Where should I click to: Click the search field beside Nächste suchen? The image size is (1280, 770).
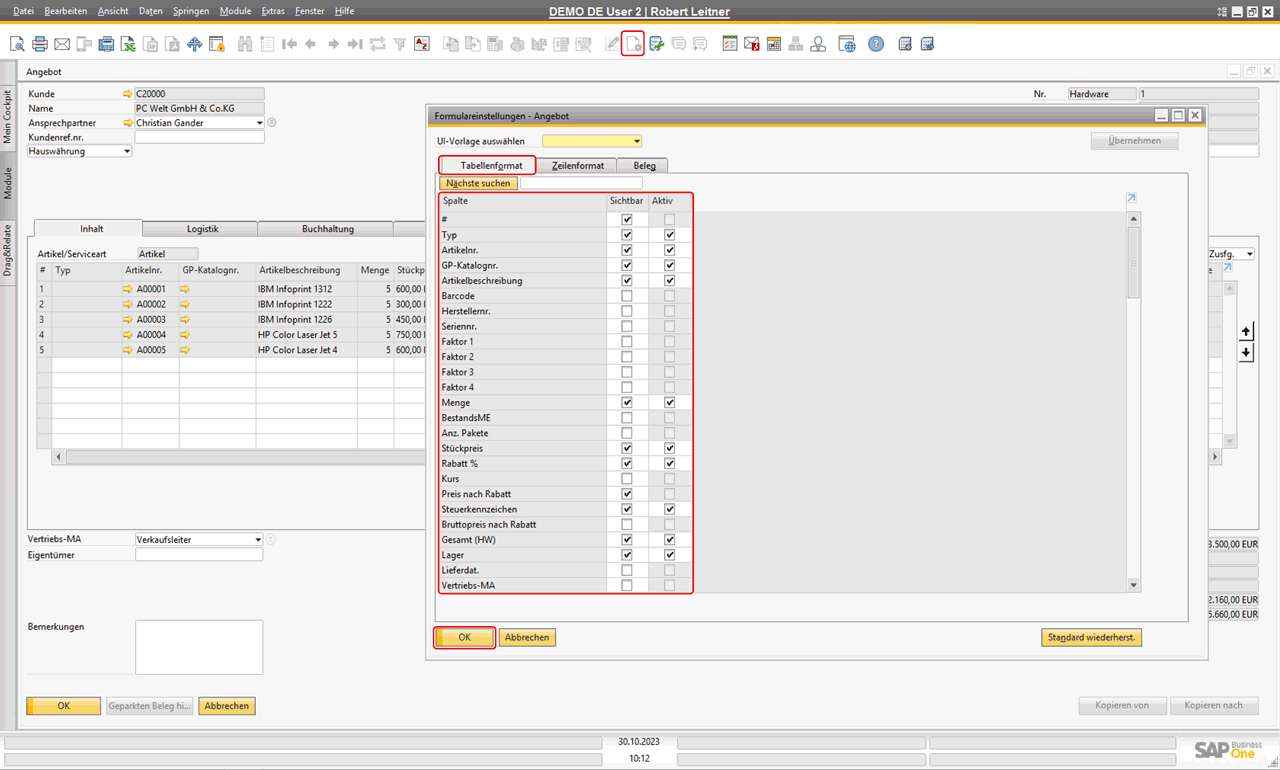coord(581,183)
